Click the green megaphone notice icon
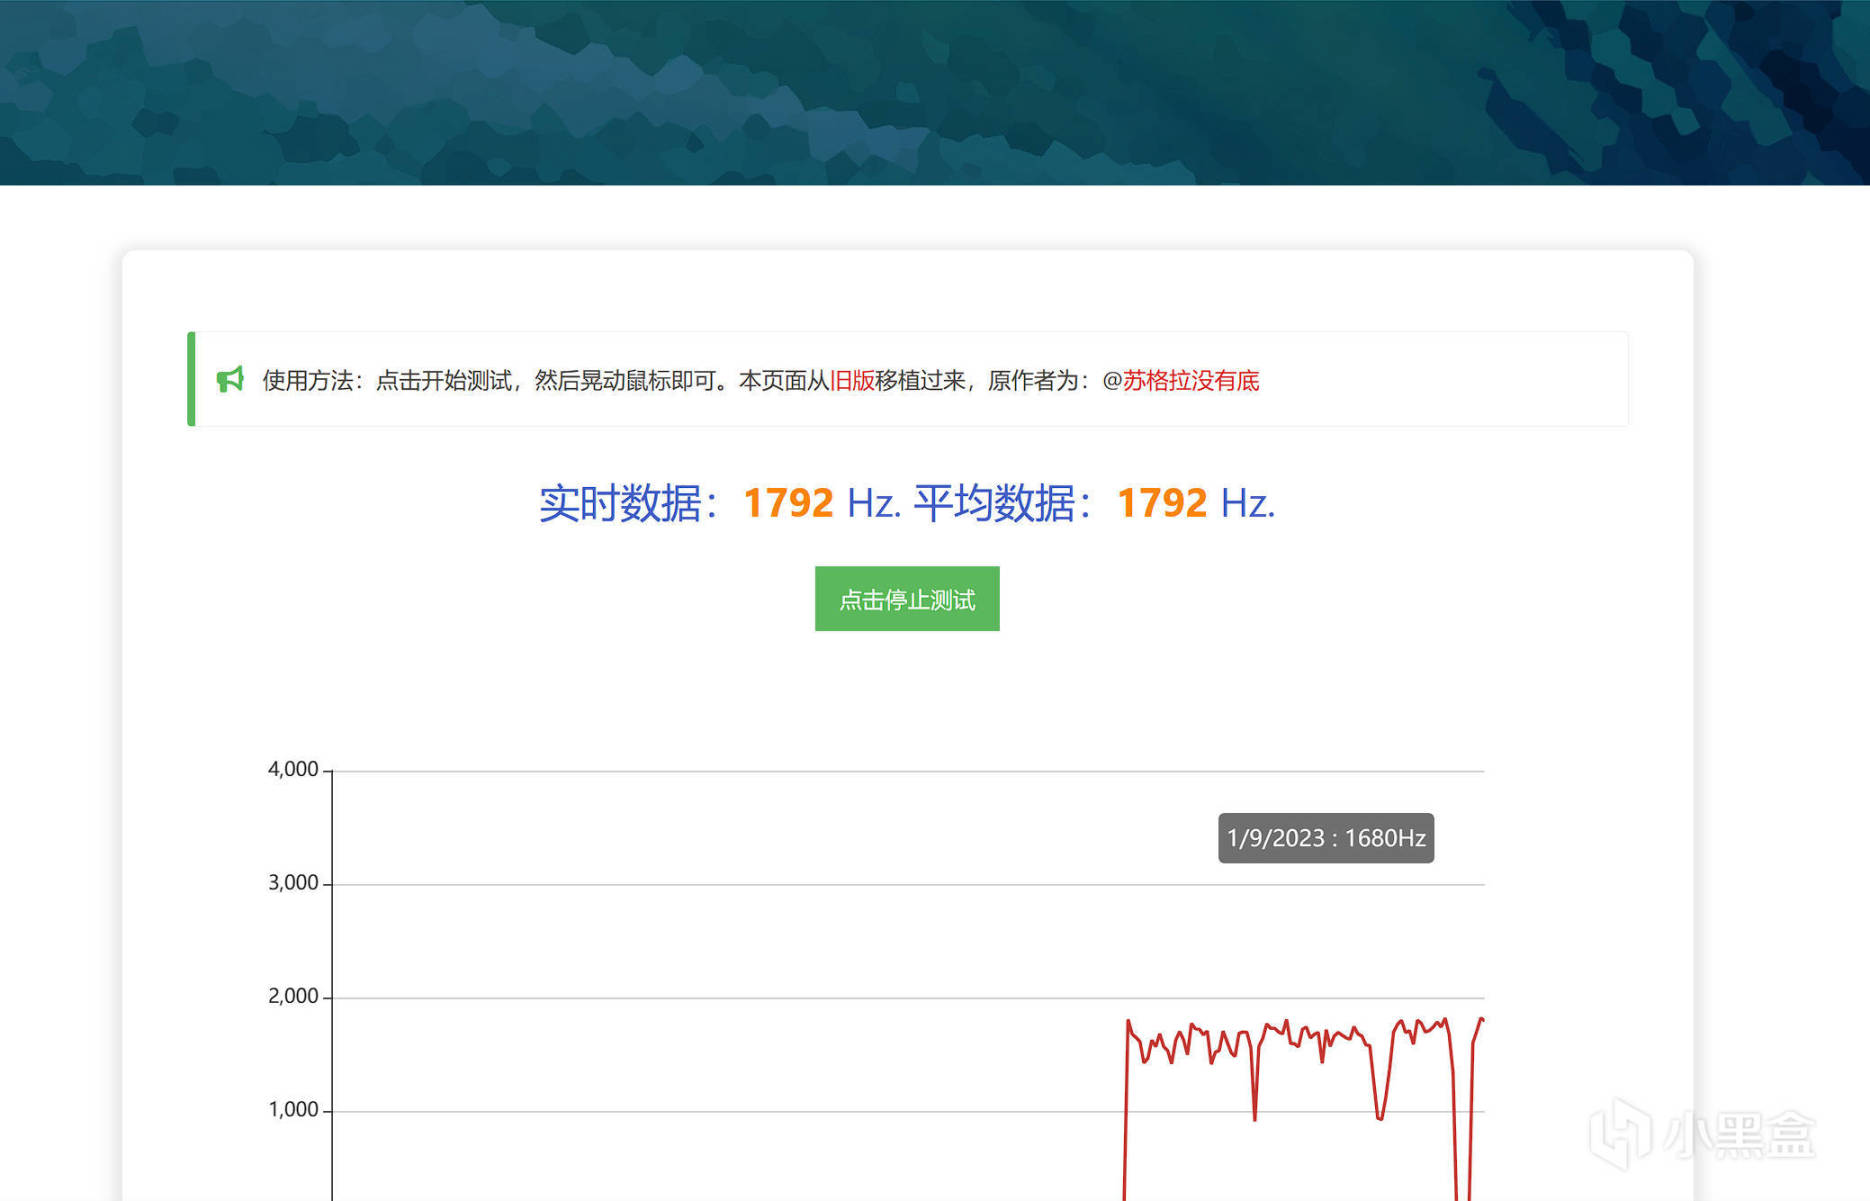The width and height of the screenshot is (1870, 1201). (x=230, y=379)
